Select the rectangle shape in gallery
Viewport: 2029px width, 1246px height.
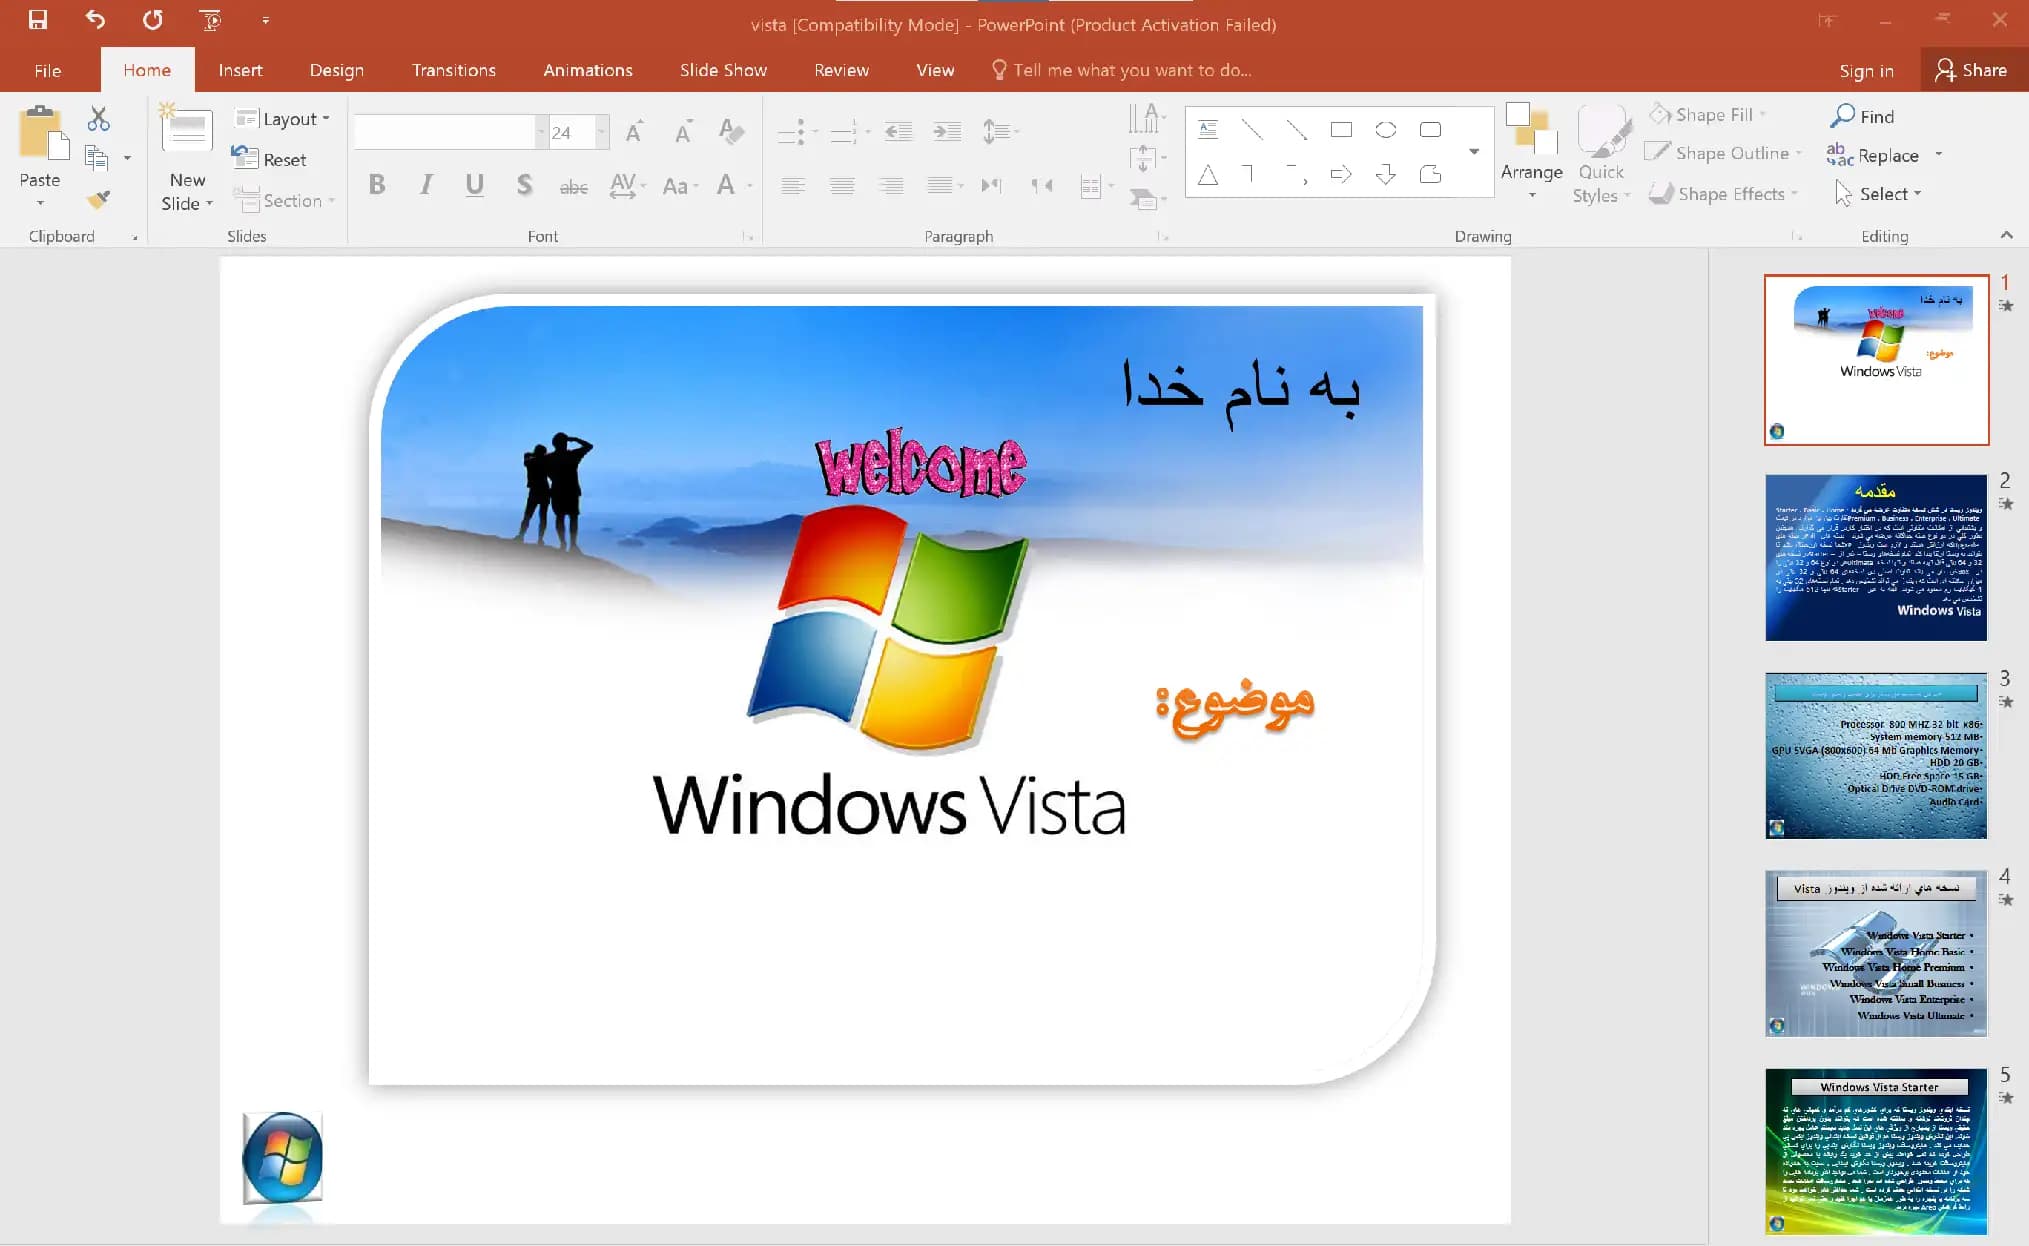pyautogui.click(x=1341, y=130)
